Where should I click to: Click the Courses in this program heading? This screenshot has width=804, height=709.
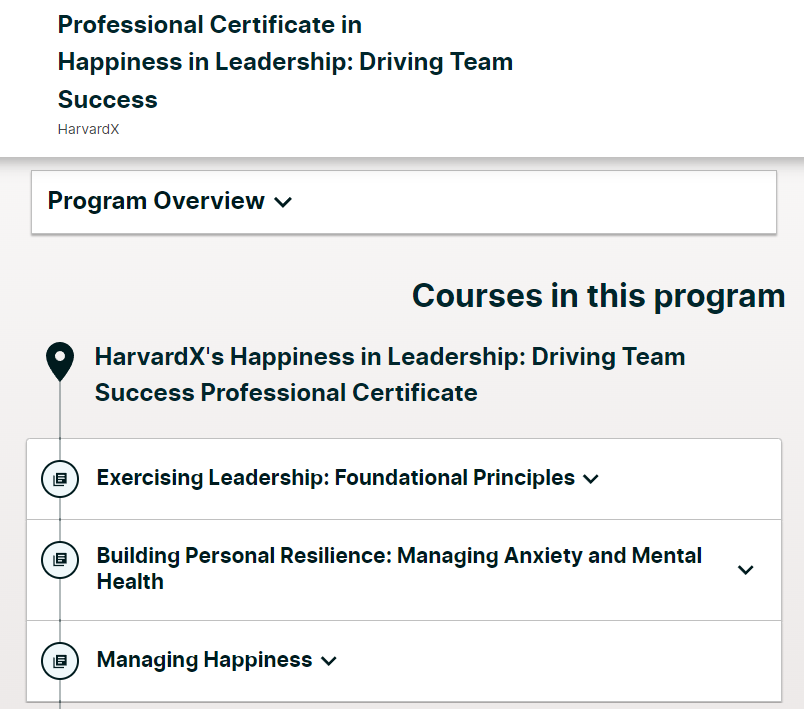tap(597, 295)
